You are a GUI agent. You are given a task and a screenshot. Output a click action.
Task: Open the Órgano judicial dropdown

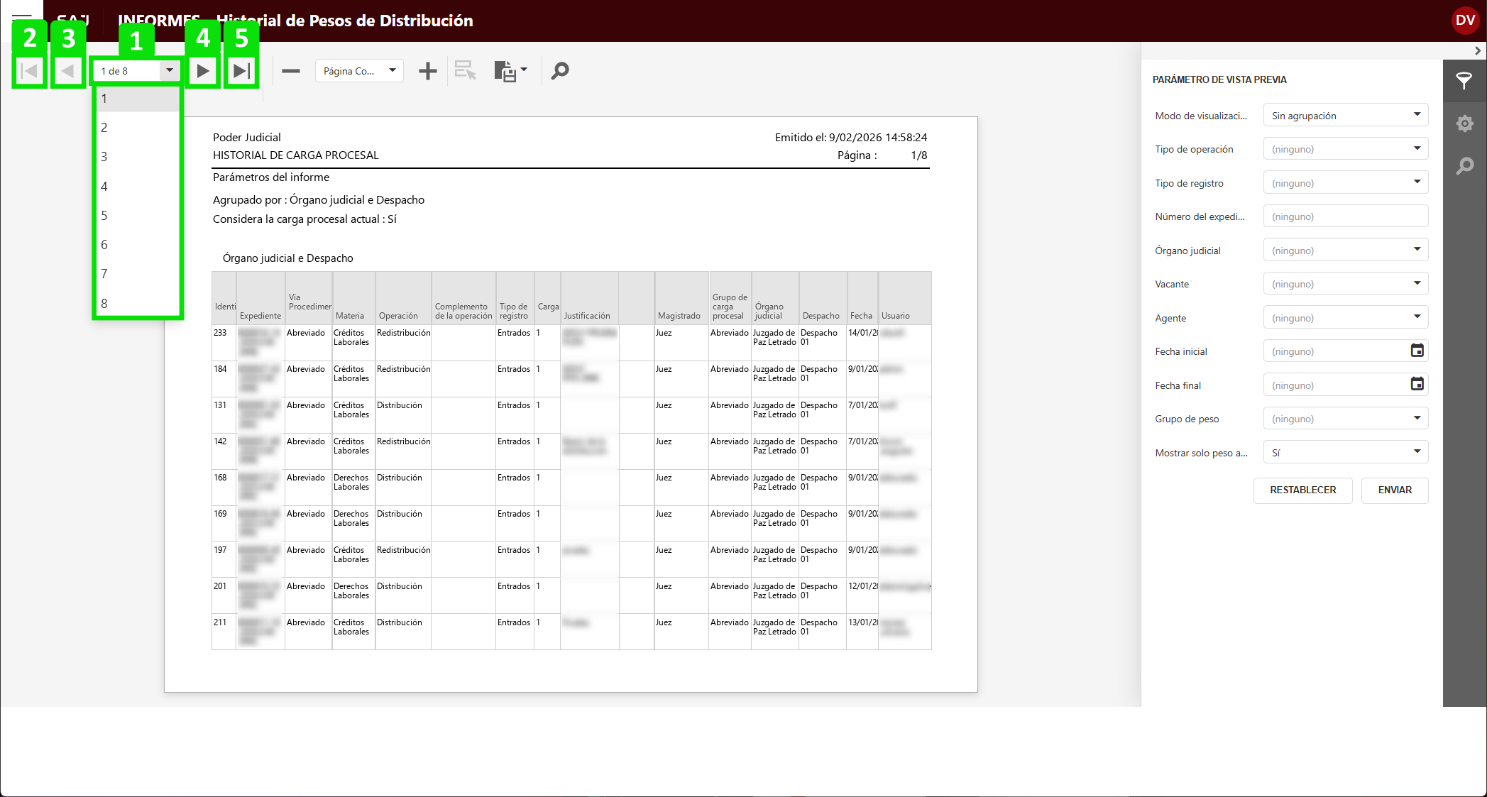click(x=1345, y=250)
